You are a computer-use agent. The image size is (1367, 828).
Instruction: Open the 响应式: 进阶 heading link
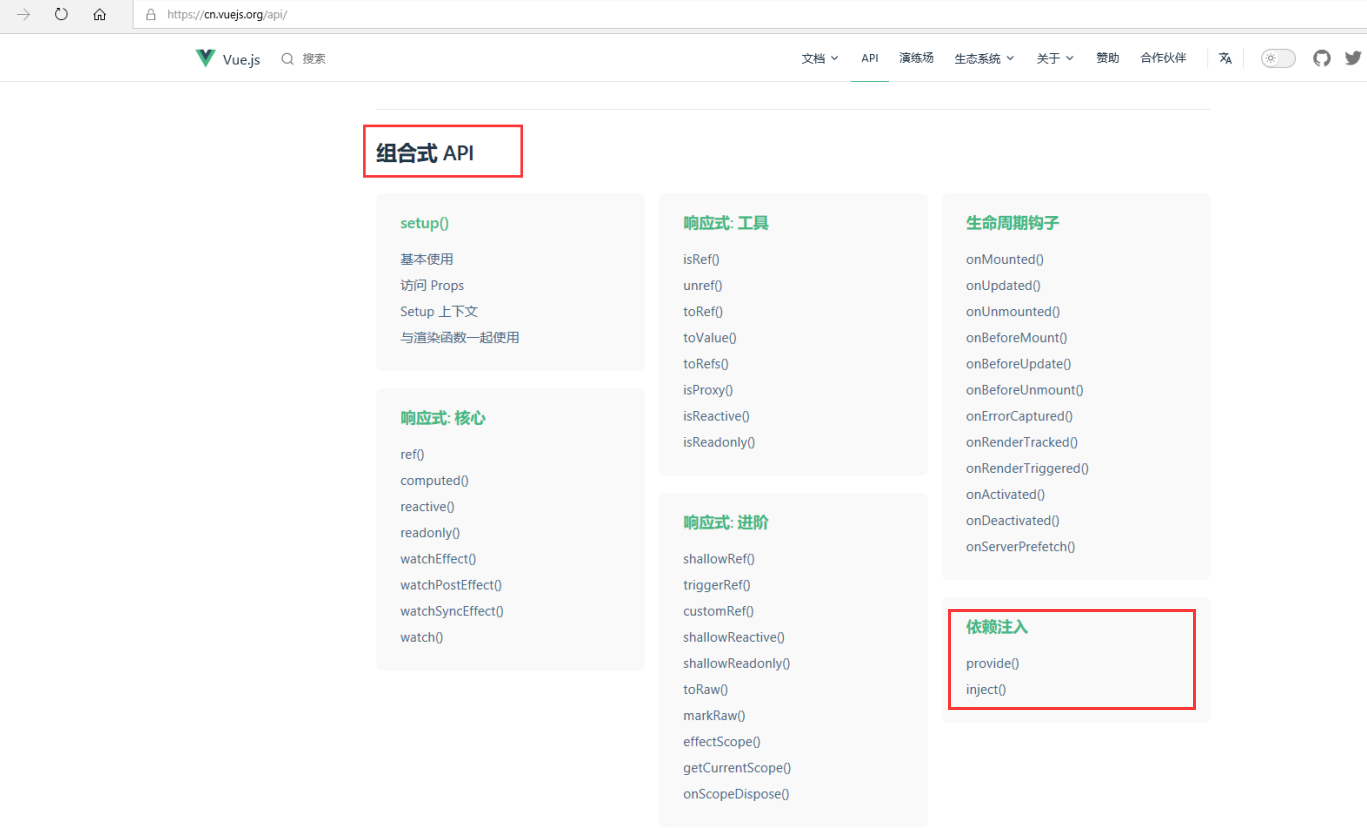coord(726,522)
